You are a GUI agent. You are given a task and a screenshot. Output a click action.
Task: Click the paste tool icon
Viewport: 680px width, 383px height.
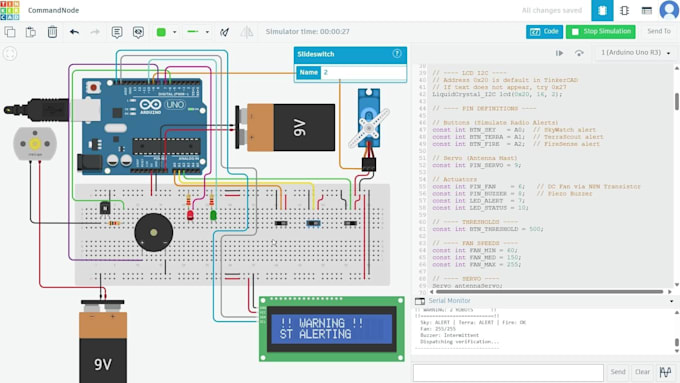point(31,32)
